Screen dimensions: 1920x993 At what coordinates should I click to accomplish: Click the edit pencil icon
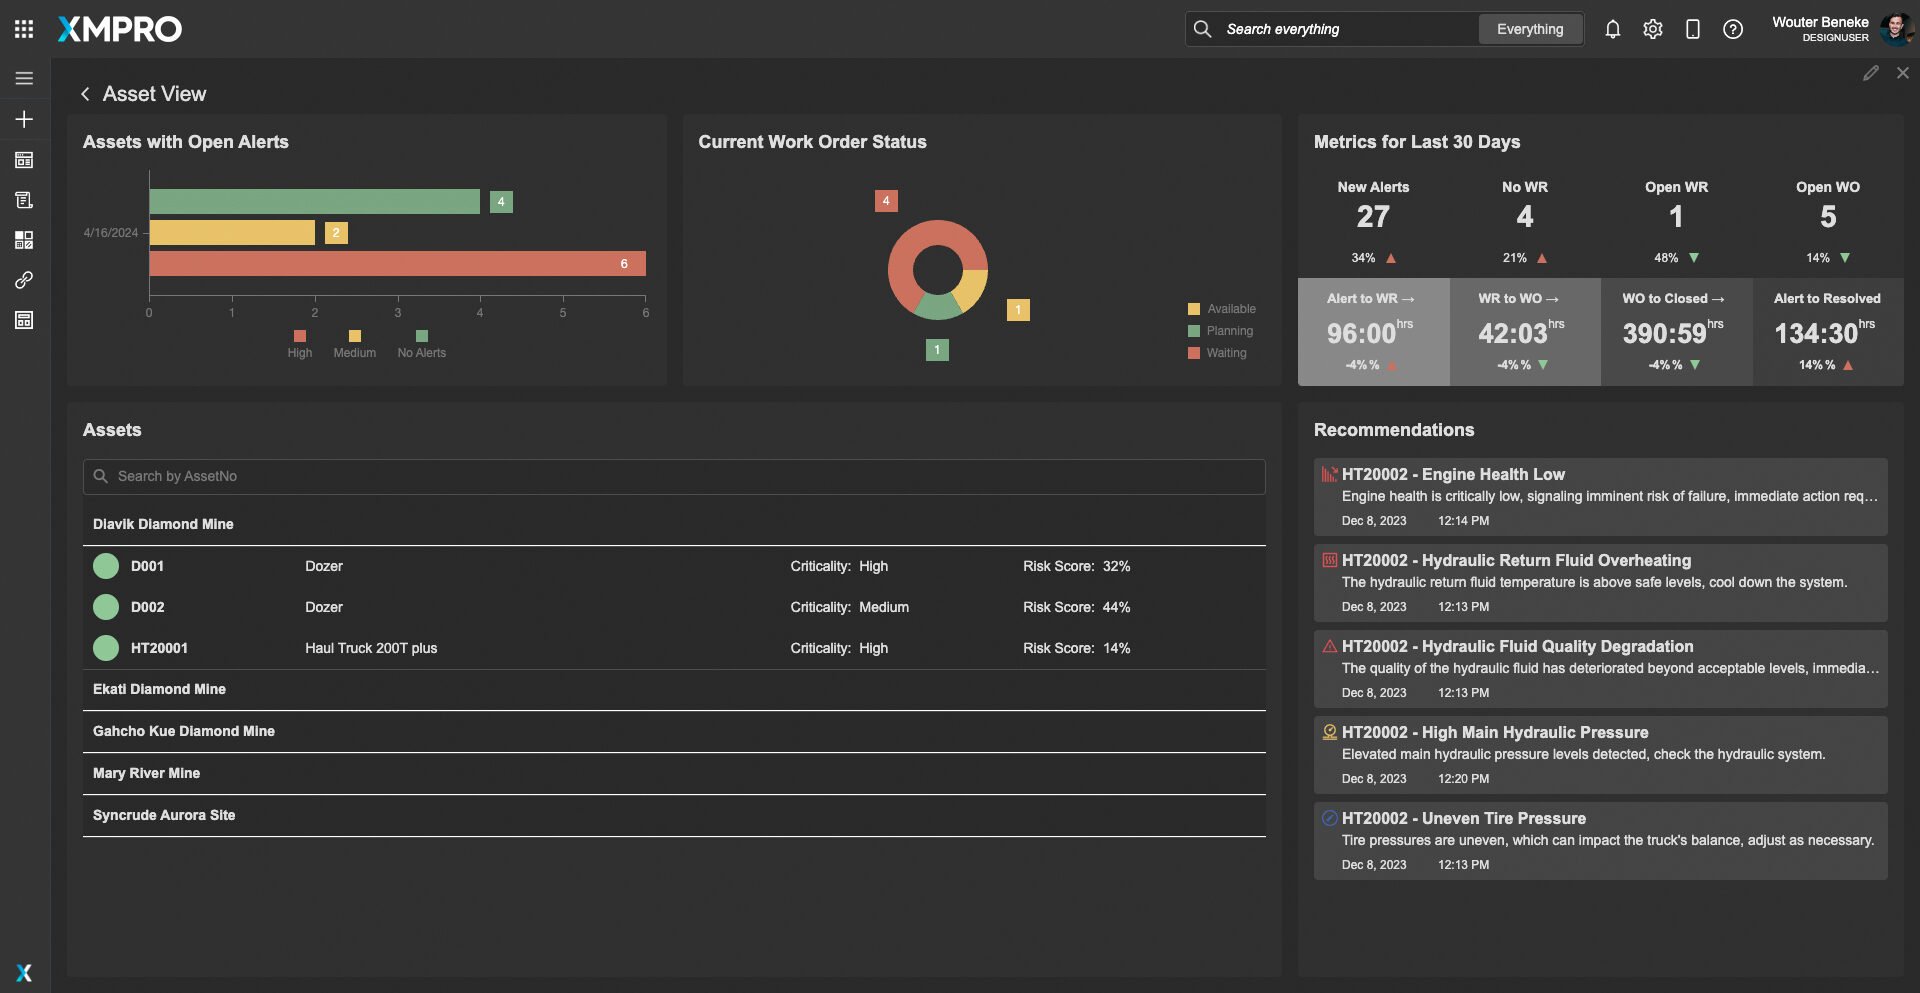(x=1870, y=73)
